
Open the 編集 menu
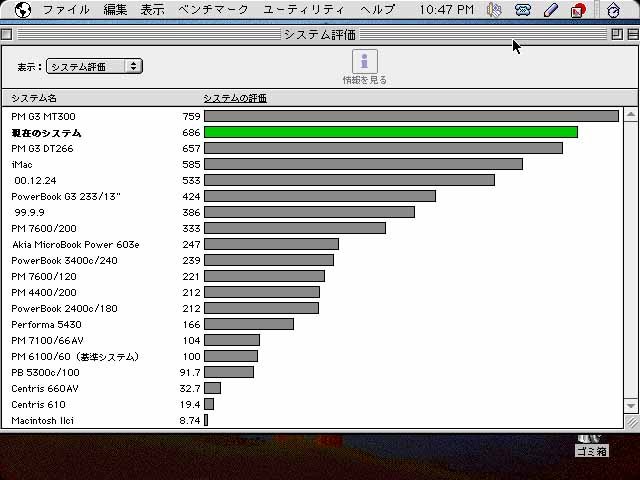coord(115,9)
